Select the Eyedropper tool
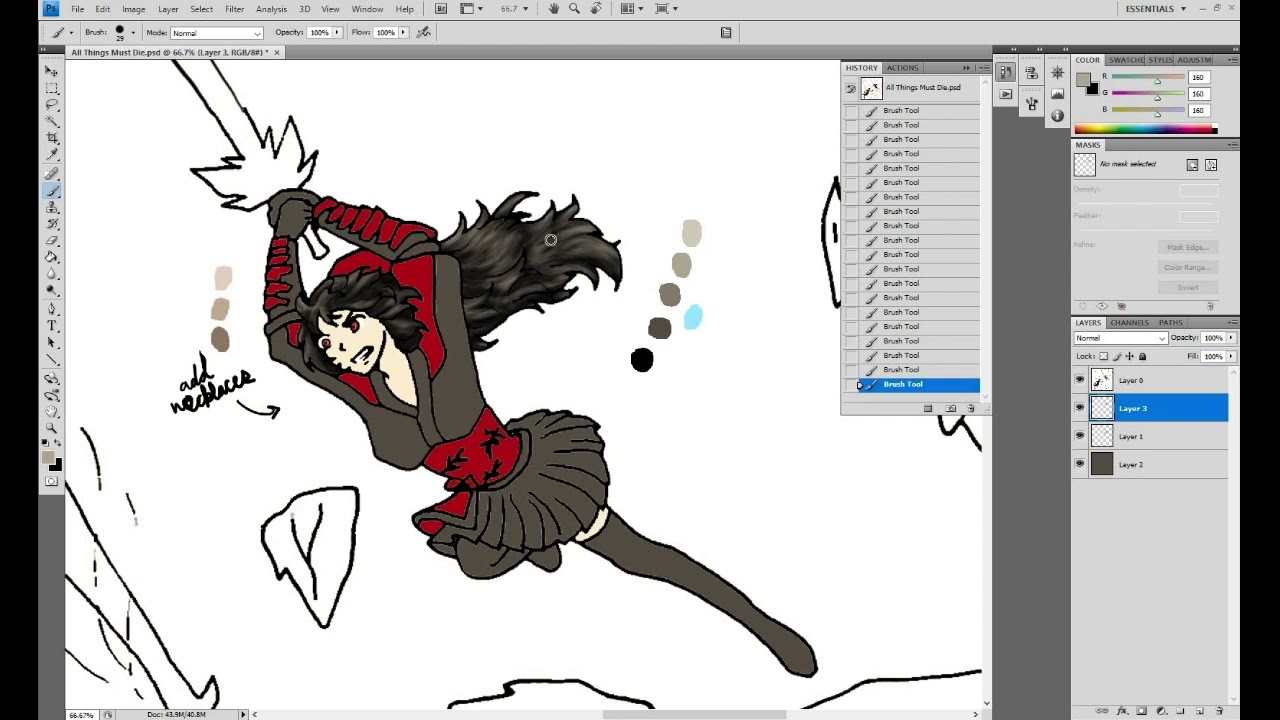 tap(52, 155)
